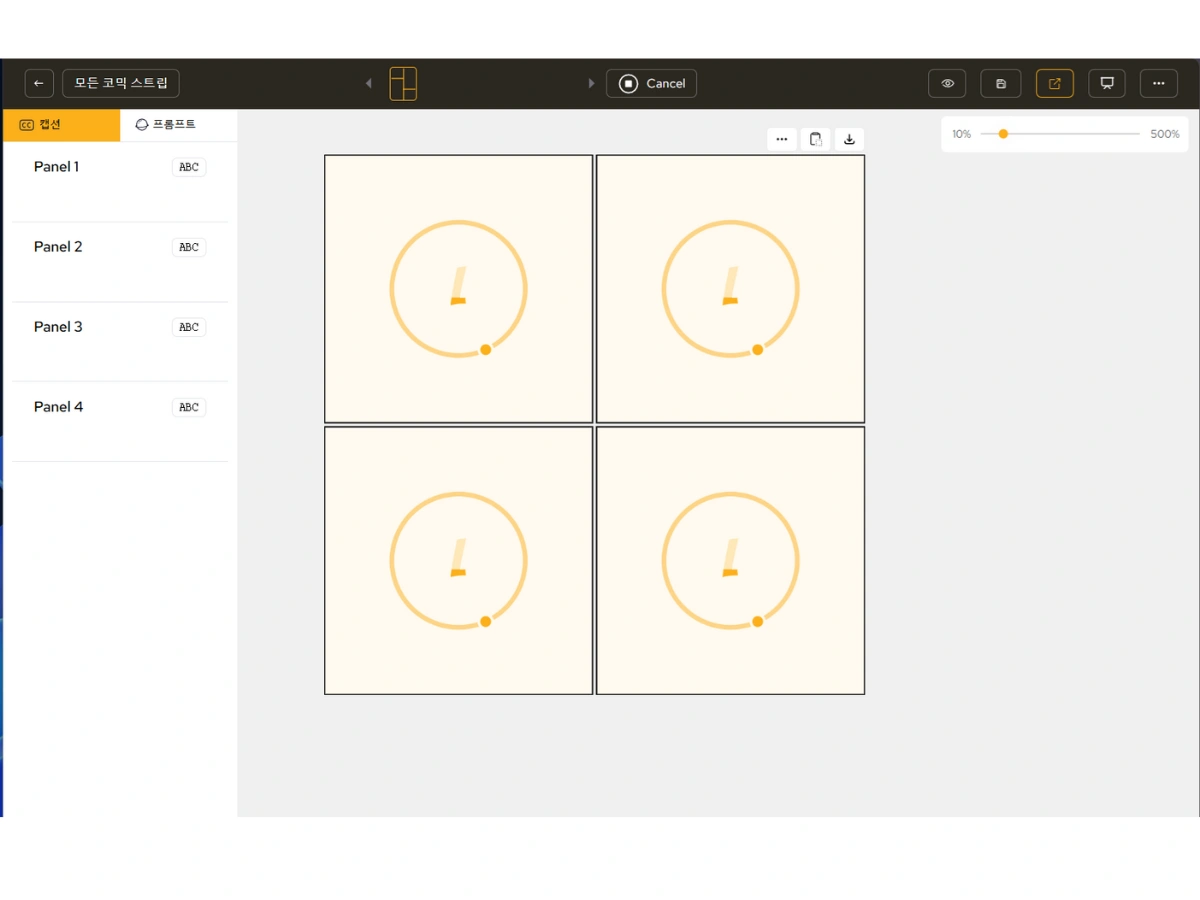Open the 모든 코믹 스트립 list
This screenshot has width=1200, height=900.
click(x=121, y=83)
